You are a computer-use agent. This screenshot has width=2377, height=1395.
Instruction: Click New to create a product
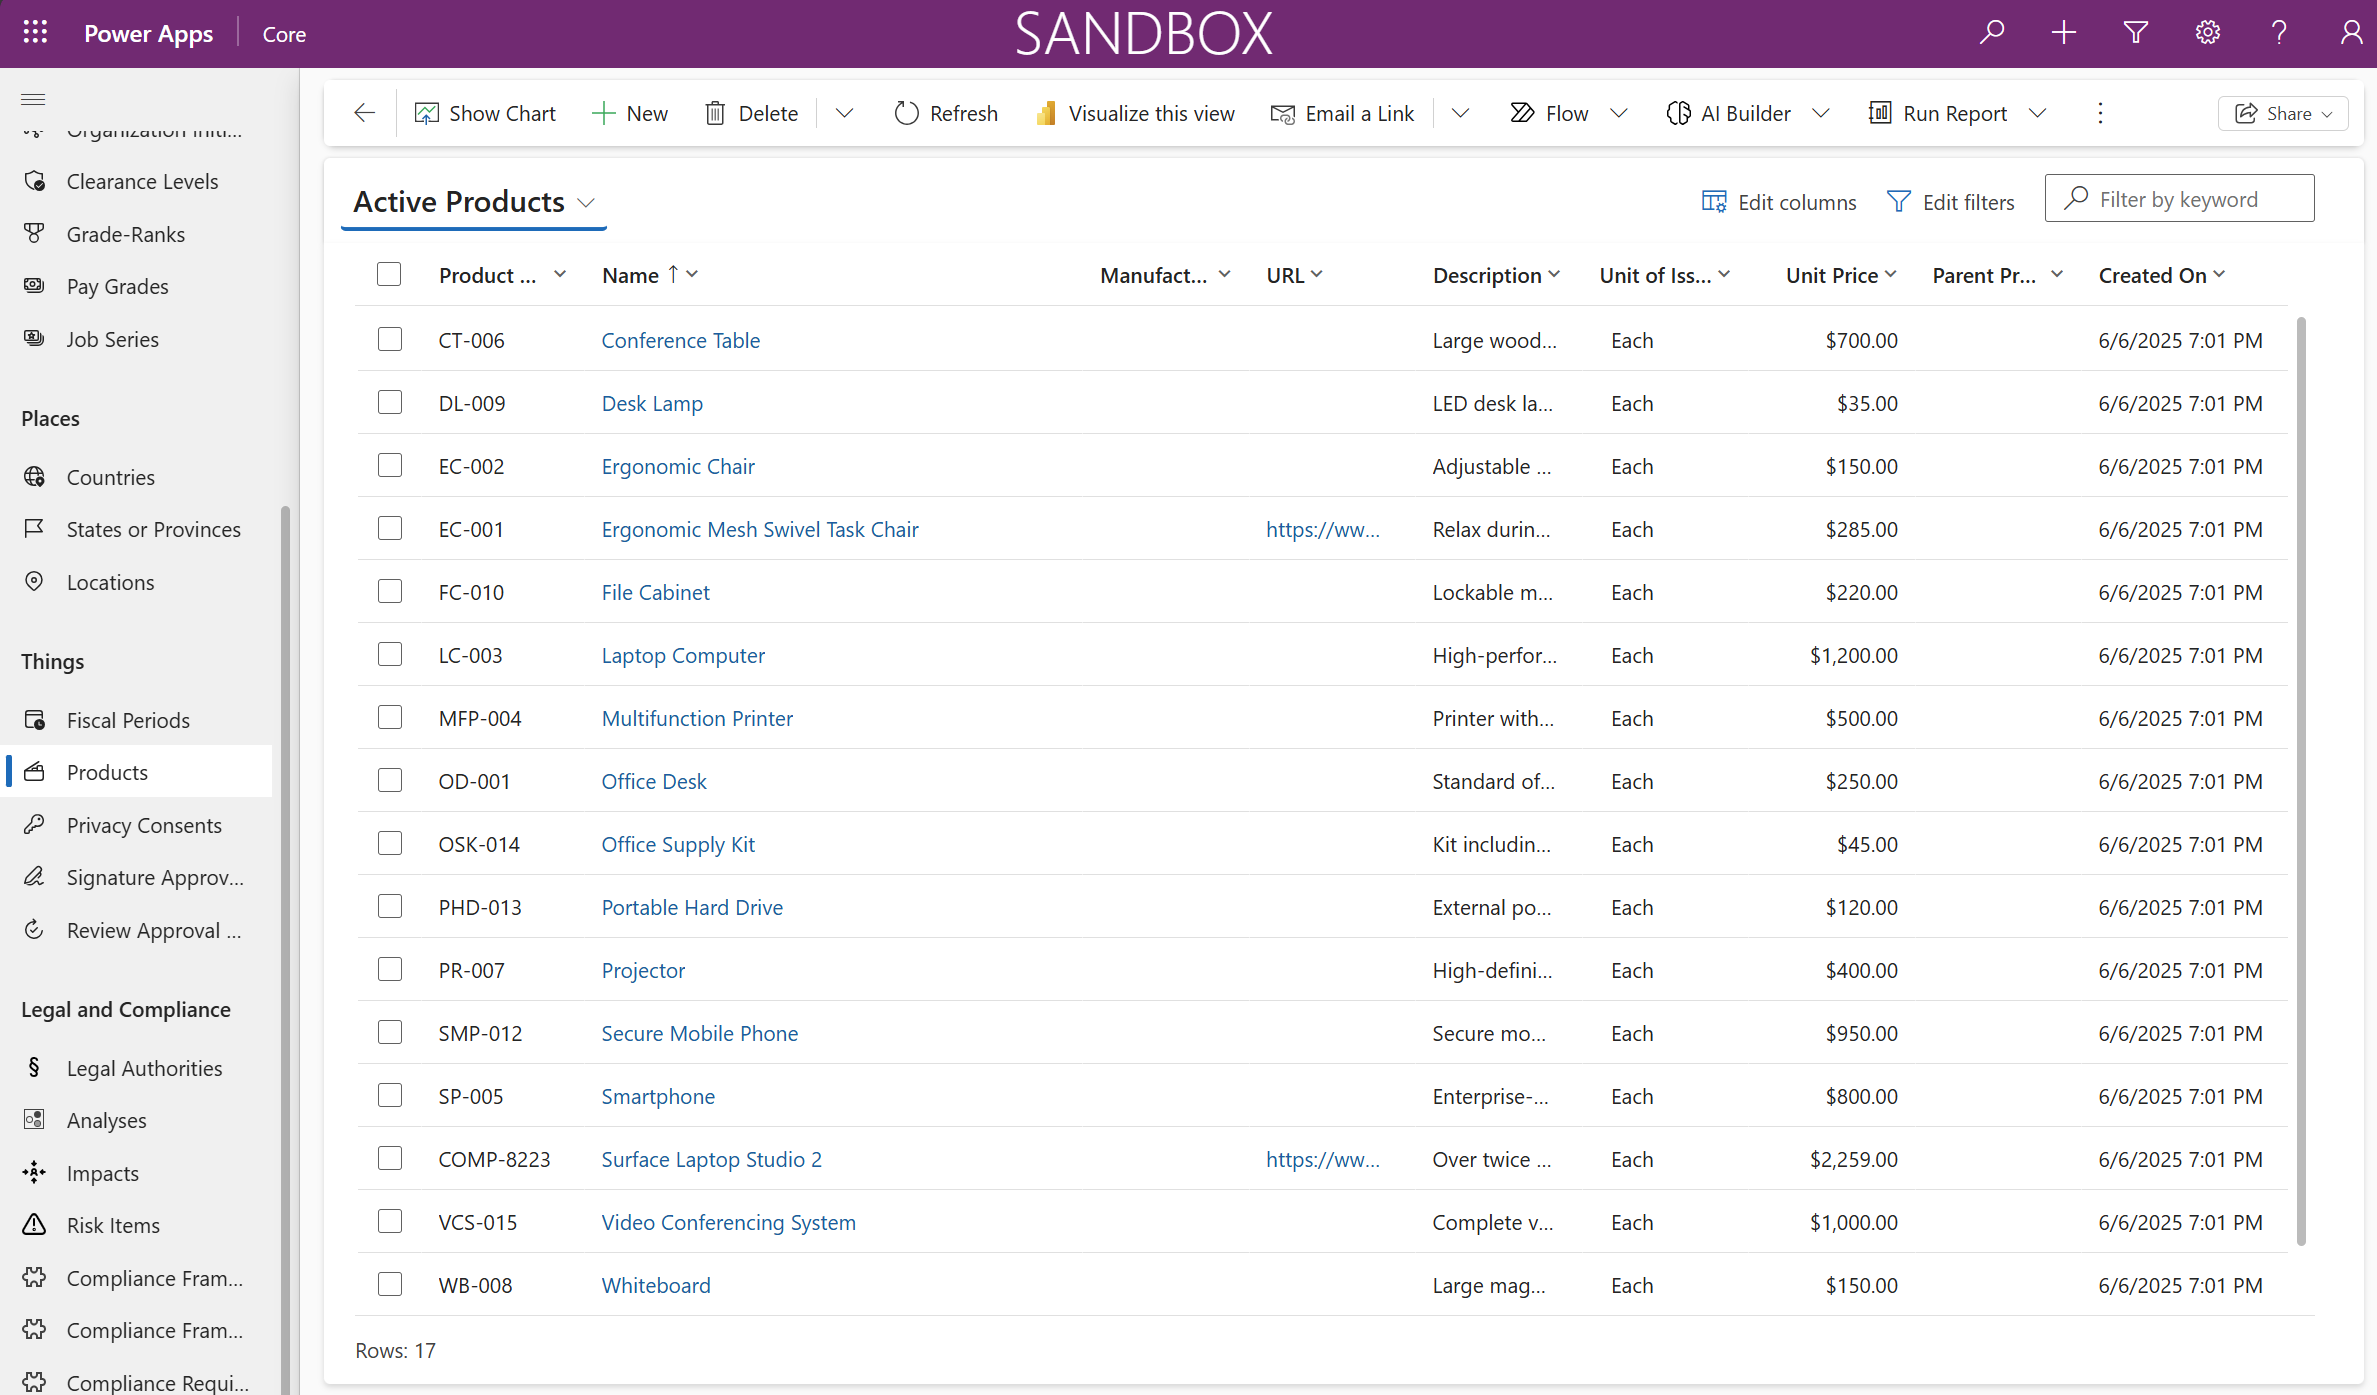(629, 113)
